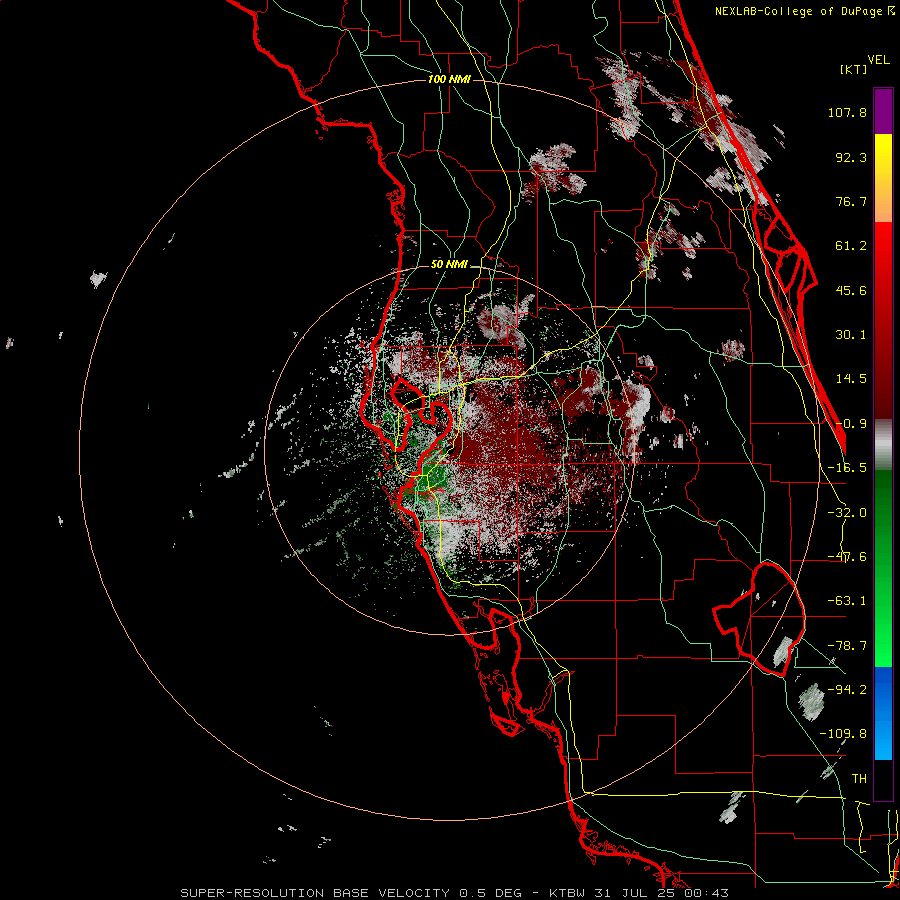
Task: Click the NEXLAB-College of DuPage credit text
Action: tap(805, 11)
